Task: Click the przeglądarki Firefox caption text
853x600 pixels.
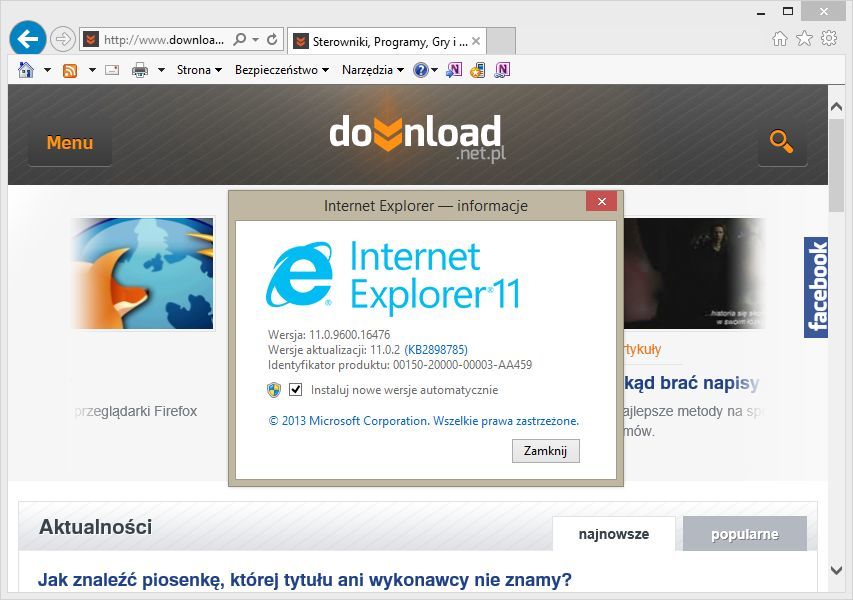Action: pos(135,411)
